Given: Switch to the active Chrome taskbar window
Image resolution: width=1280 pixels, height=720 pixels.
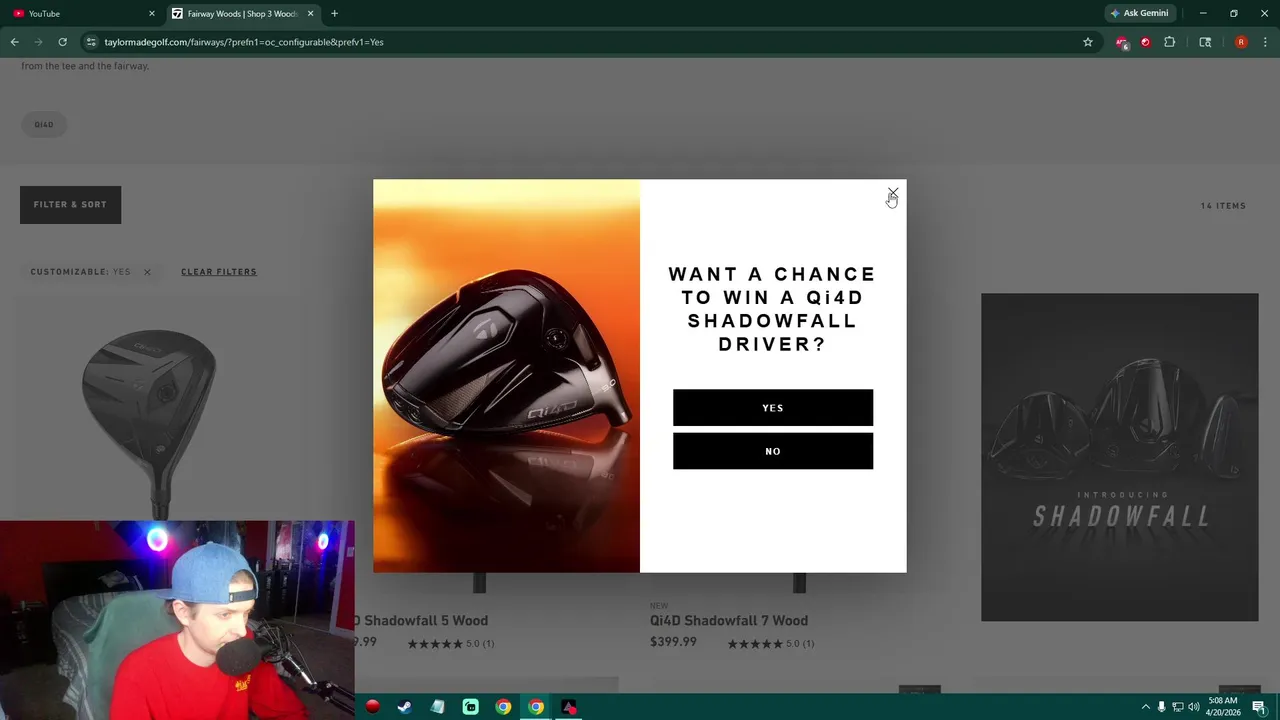Looking at the screenshot, I should pyautogui.click(x=536, y=707).
